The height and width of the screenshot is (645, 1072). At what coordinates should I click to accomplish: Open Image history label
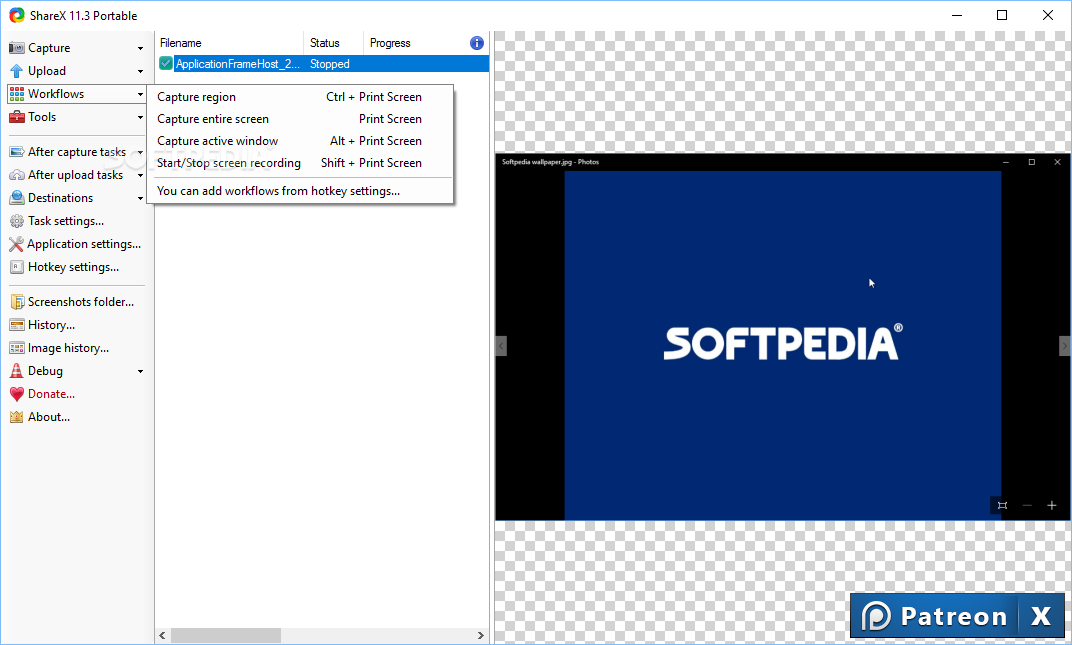point(68,348)
